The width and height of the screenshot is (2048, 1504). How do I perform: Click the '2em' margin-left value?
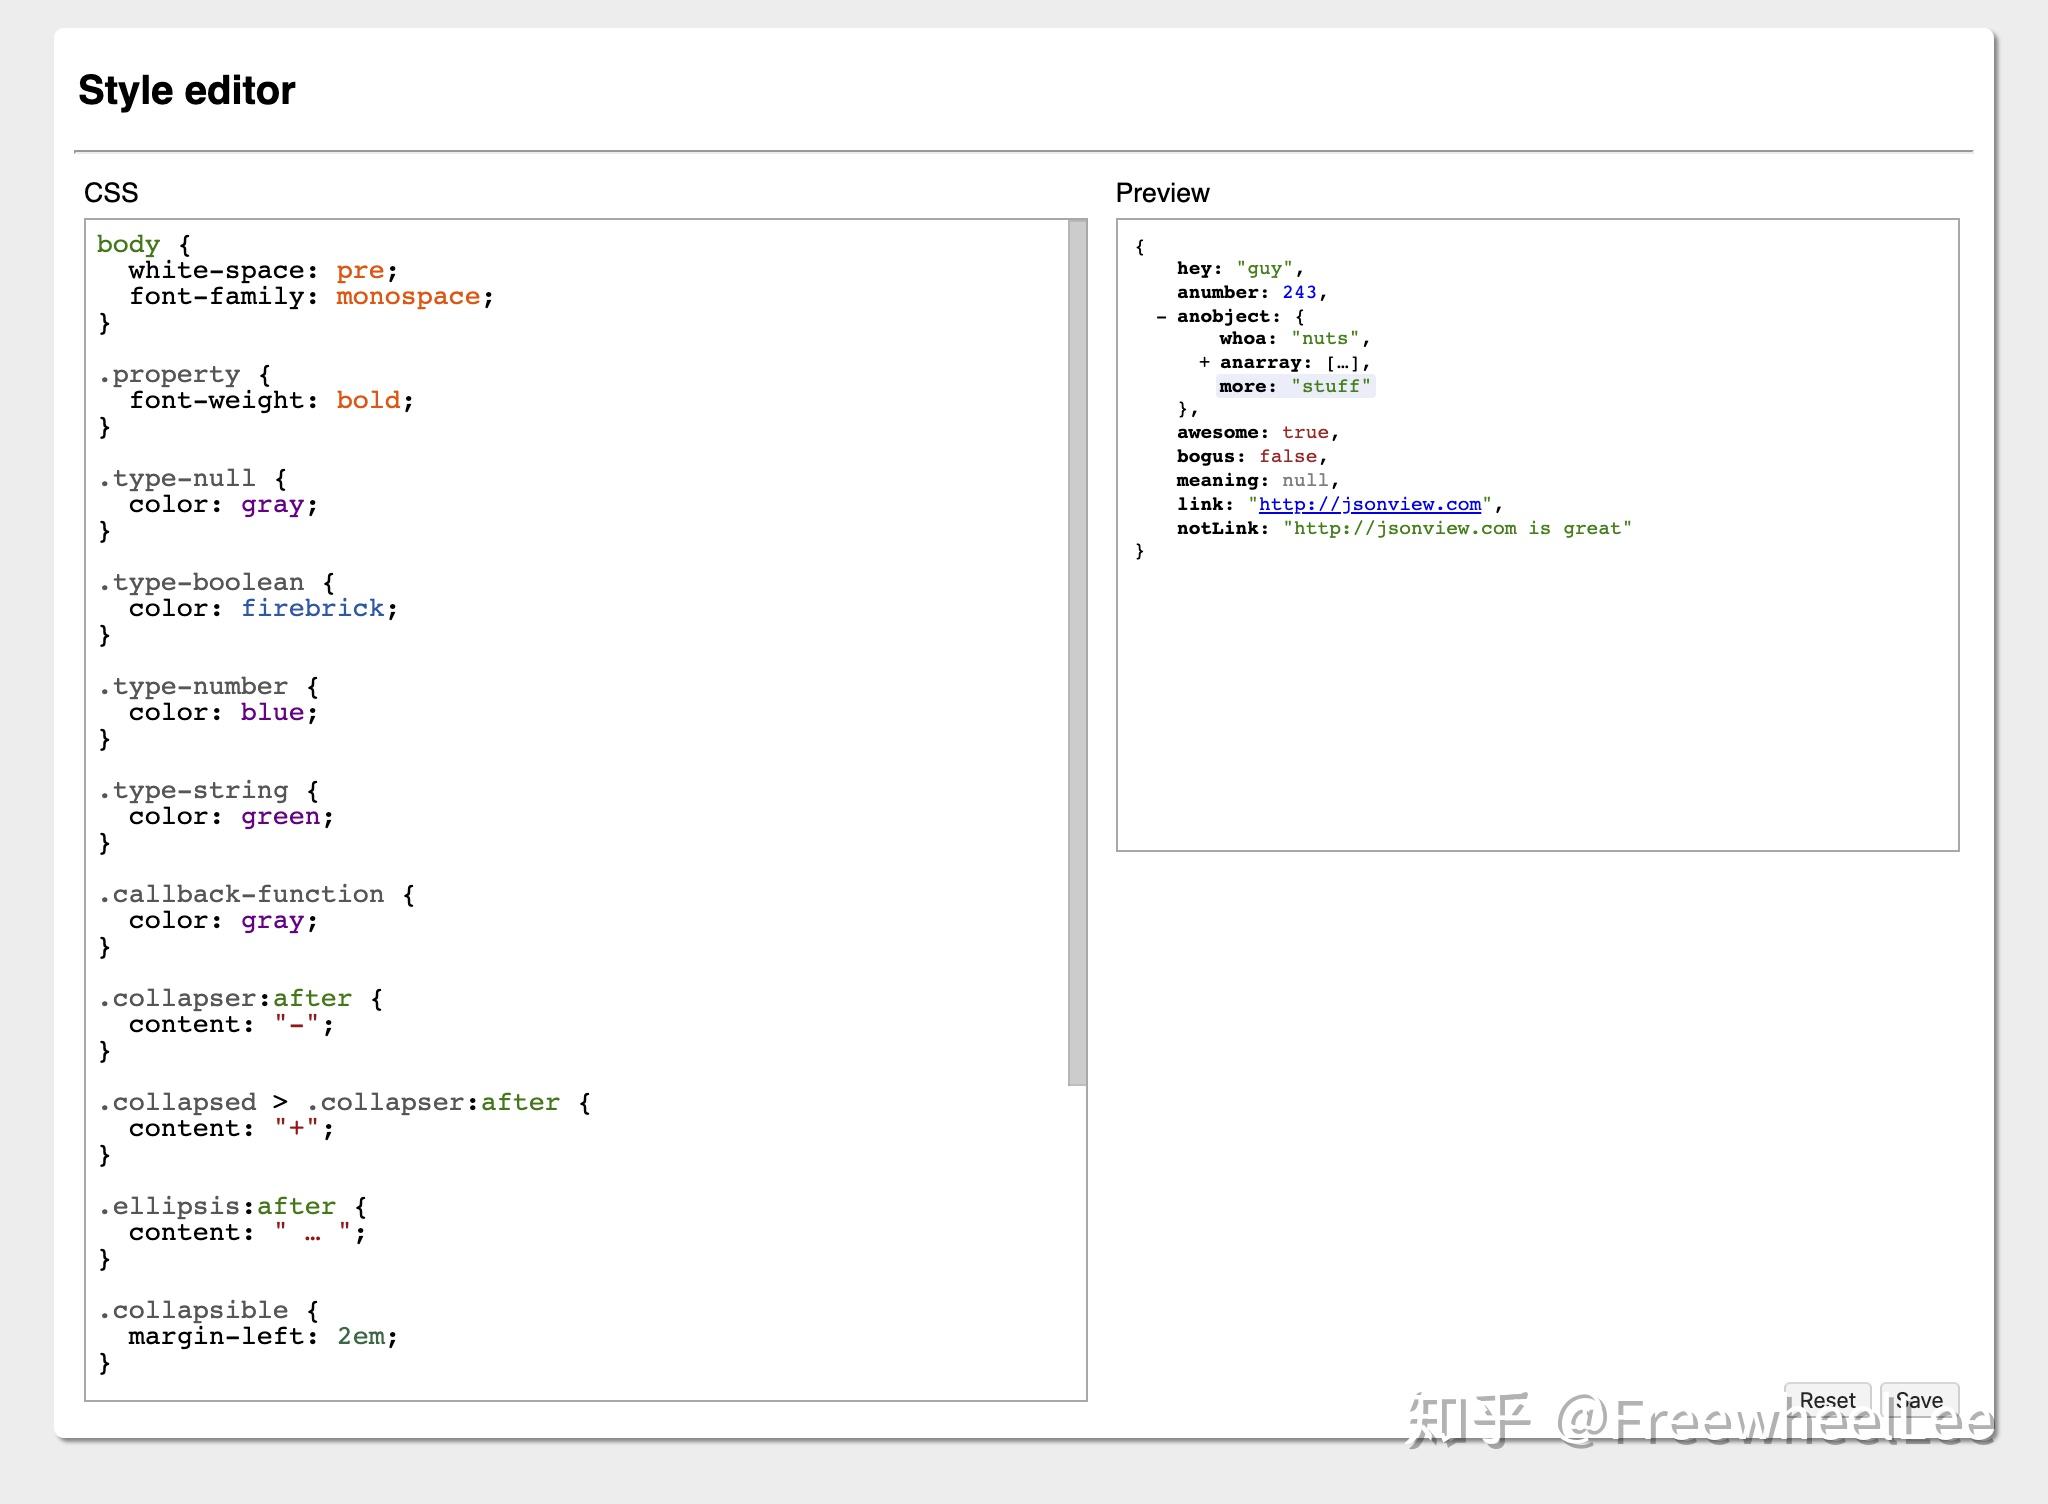pos(360,1336)
